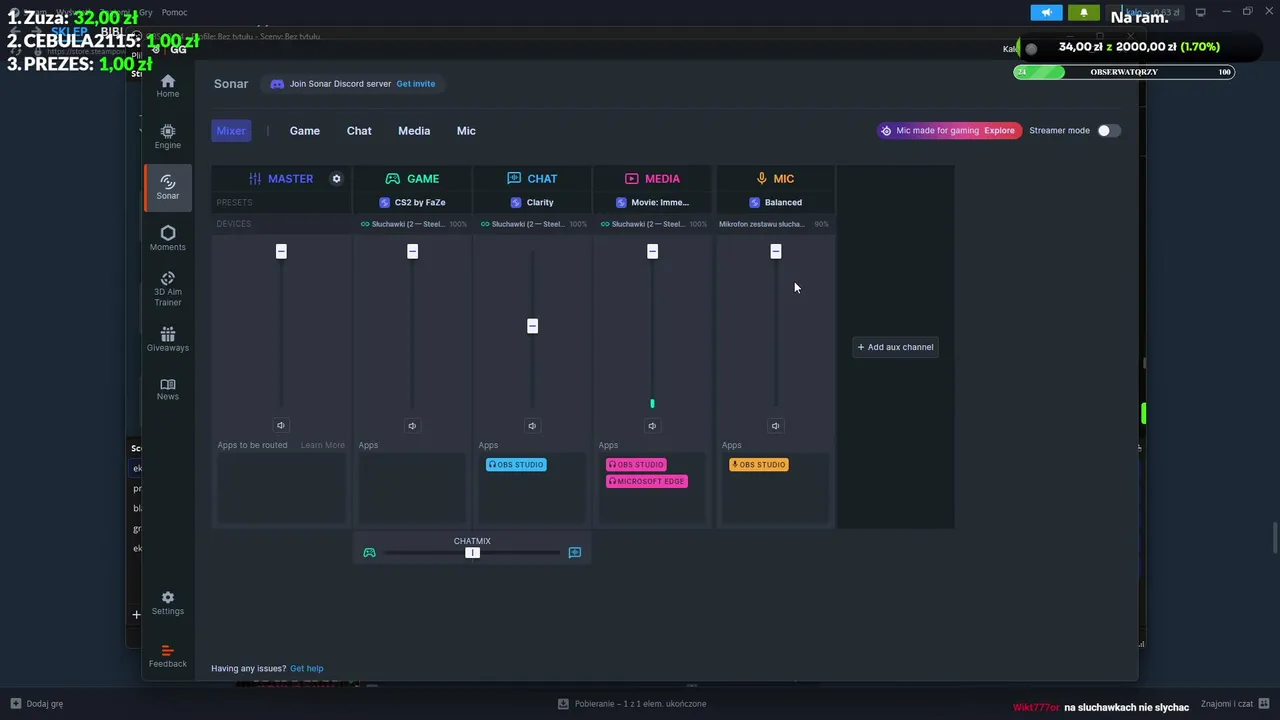Image resolution: width=1280 pixels, height=720 pixels.
Task: Click the blue megaphone icon at top
Action: [x=1046, y=13]
